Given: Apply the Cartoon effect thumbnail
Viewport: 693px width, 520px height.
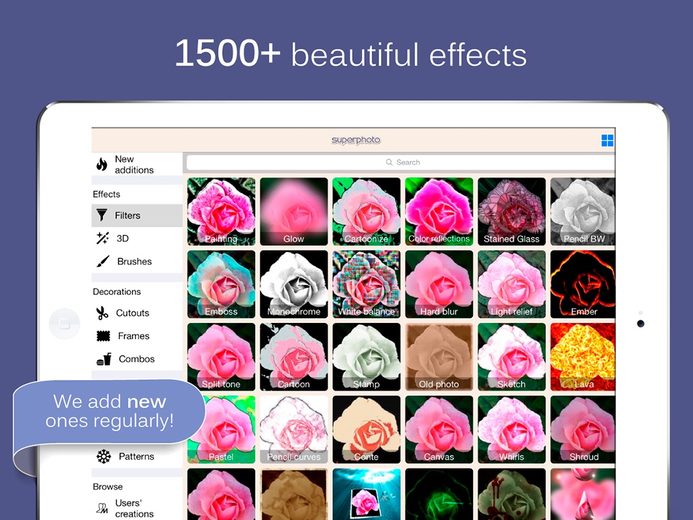Looking at the screenshot, I should click(294, 357).
